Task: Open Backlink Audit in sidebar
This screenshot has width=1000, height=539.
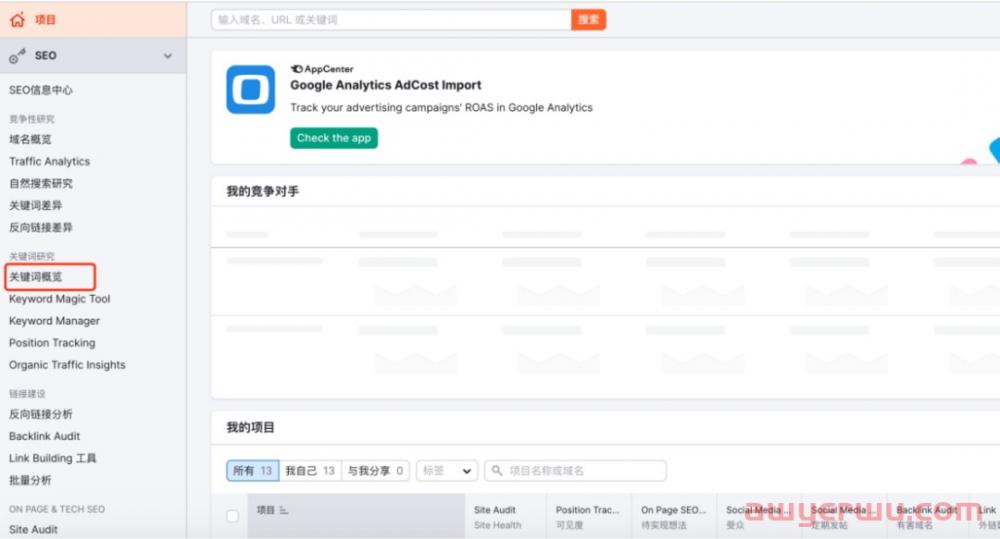Action: (45, 436)
